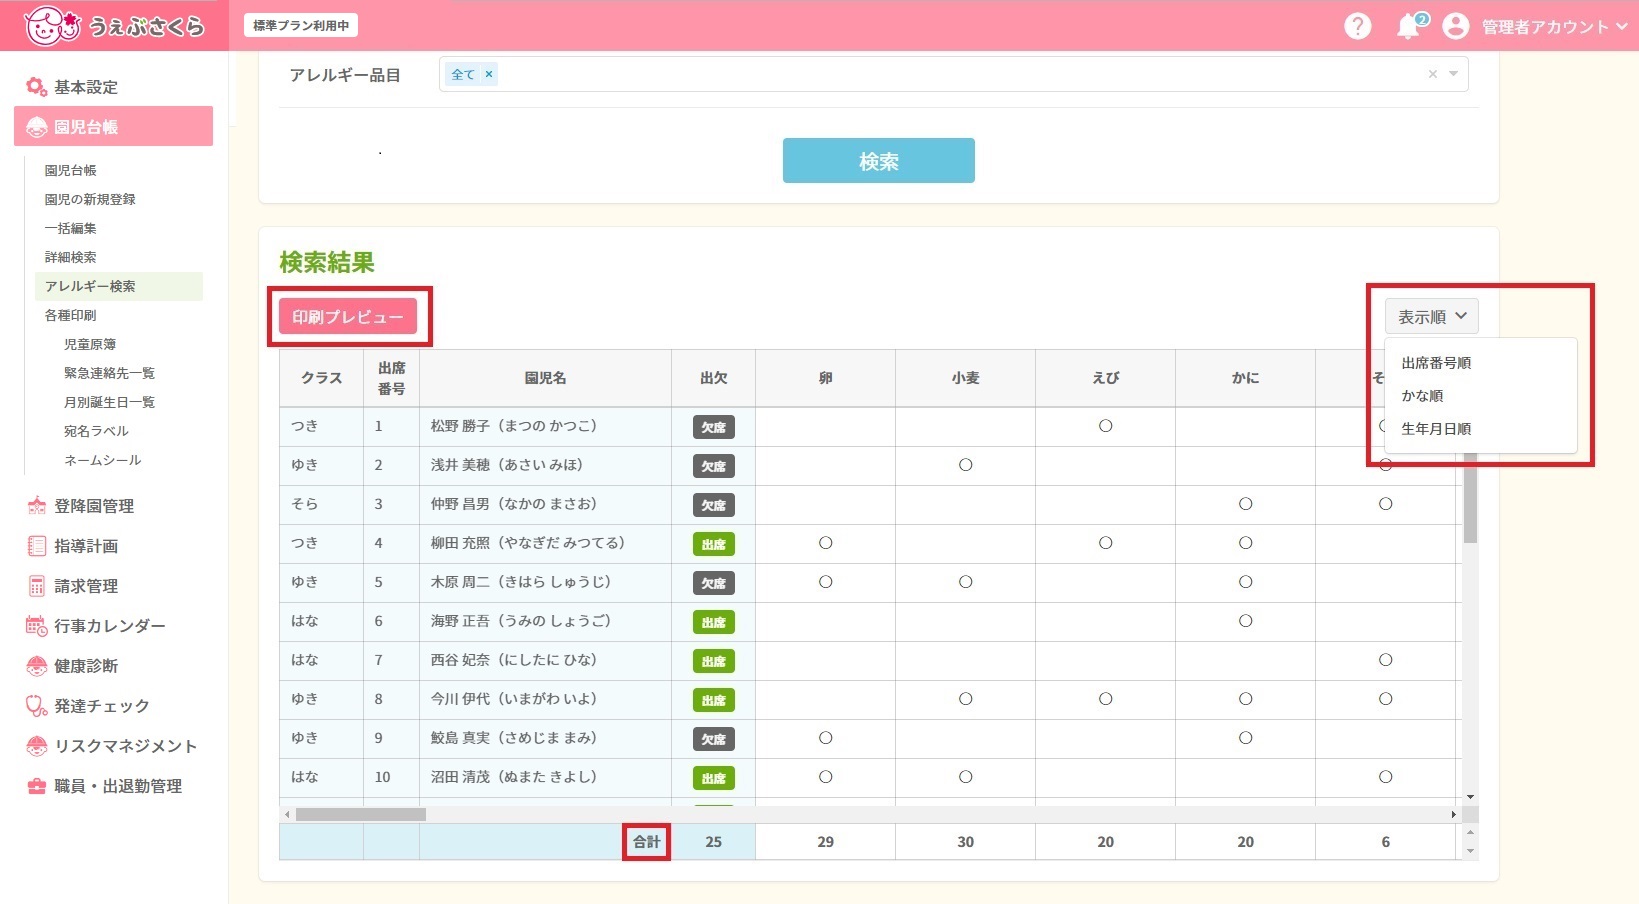Image resolution: width=1639 pixels, height=904 pixels.
Task: Expand the アレルギー品目 dropdown arrow
Action: (x=1454, y=74)
